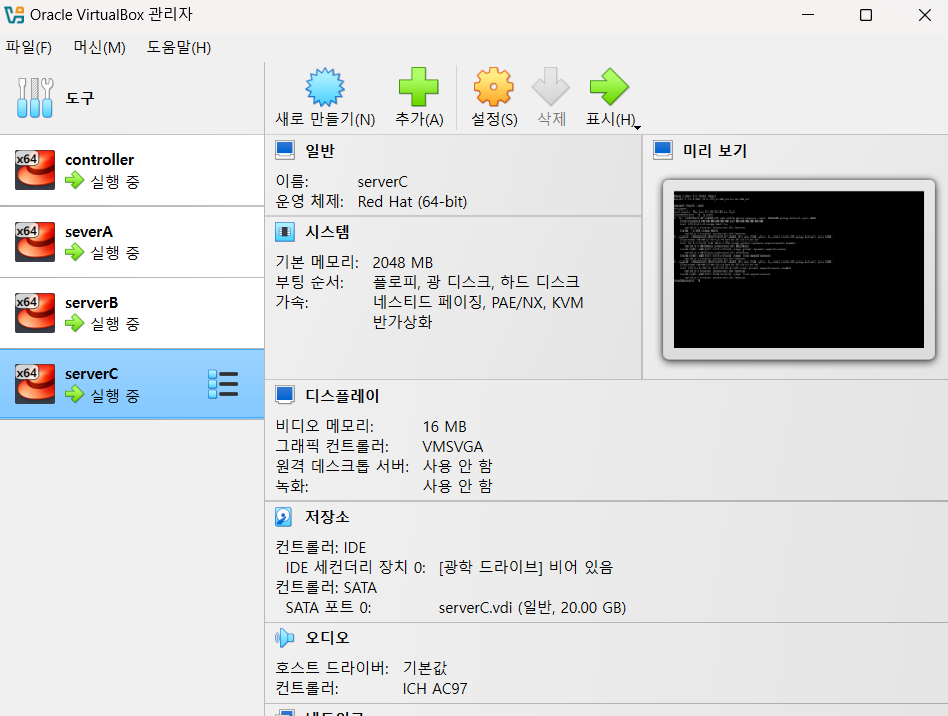The width and height of the screenshot is (948, 716).
Task: Open the Help (도움말) menu
Action: pos(179,47)
